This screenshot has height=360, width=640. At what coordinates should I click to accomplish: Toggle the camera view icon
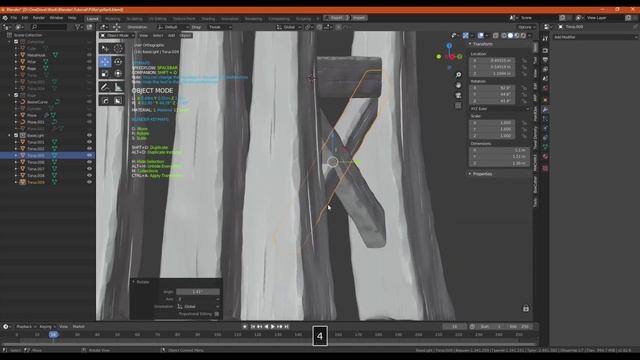(458, 96)
